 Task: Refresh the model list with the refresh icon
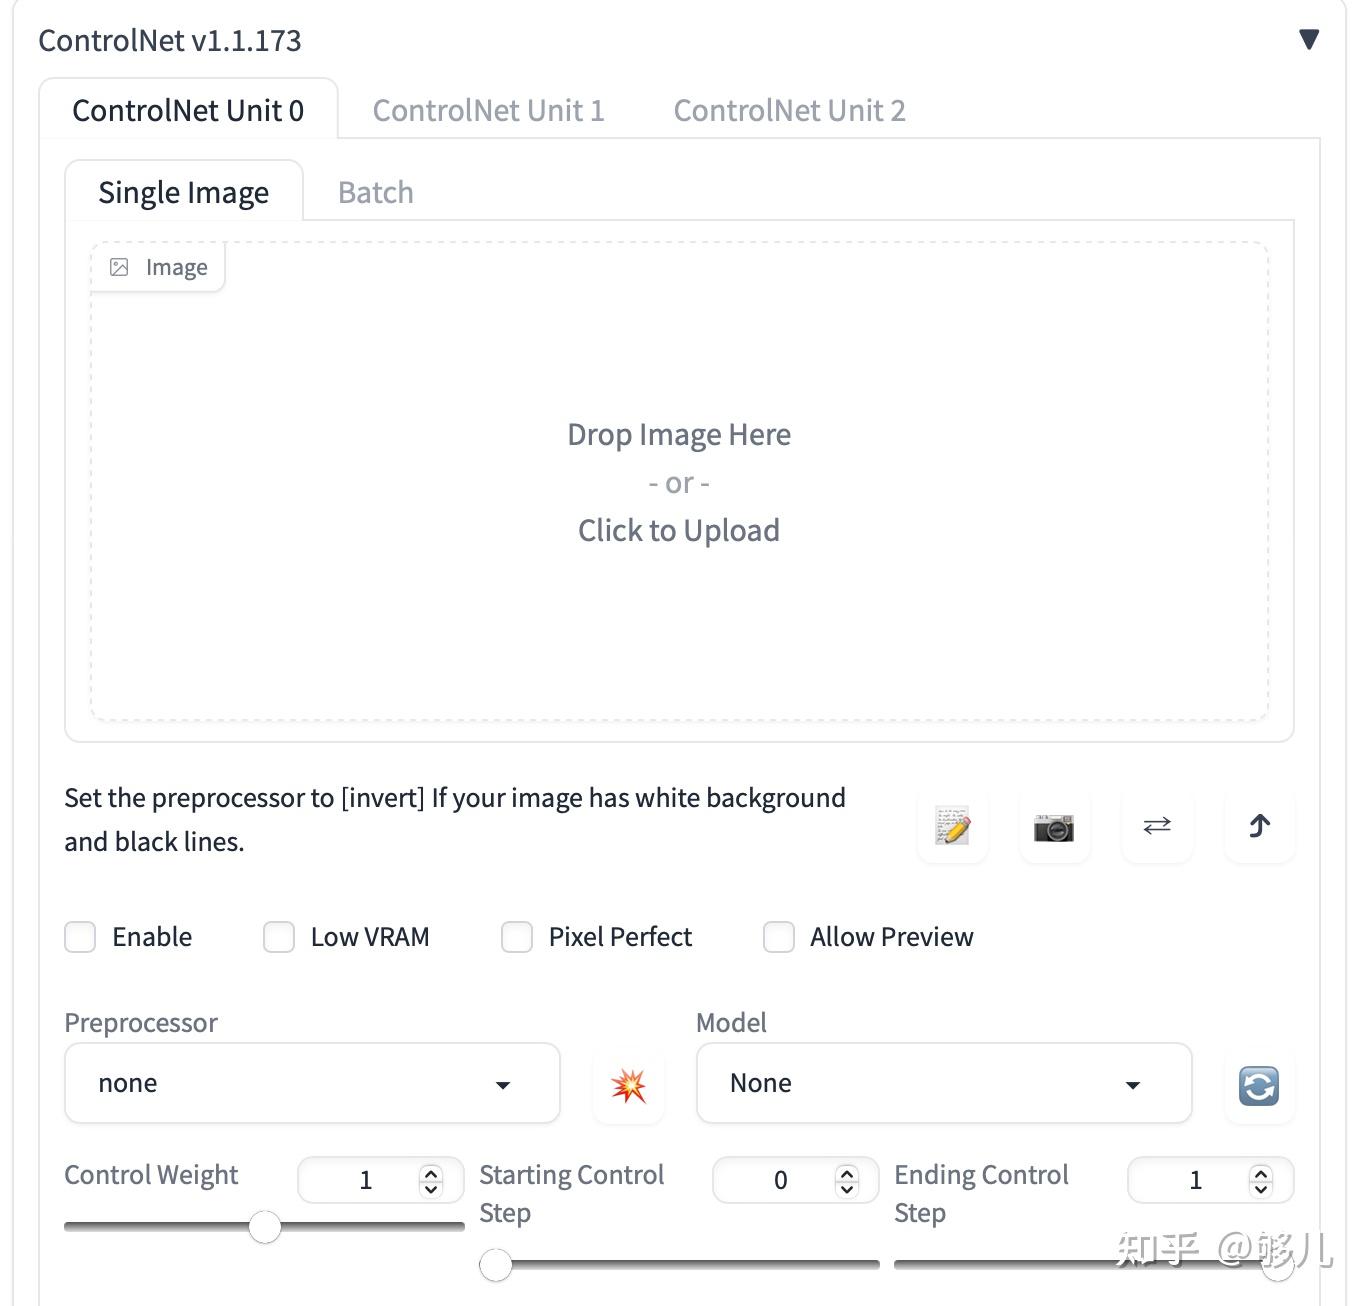click(1259, 1086)
